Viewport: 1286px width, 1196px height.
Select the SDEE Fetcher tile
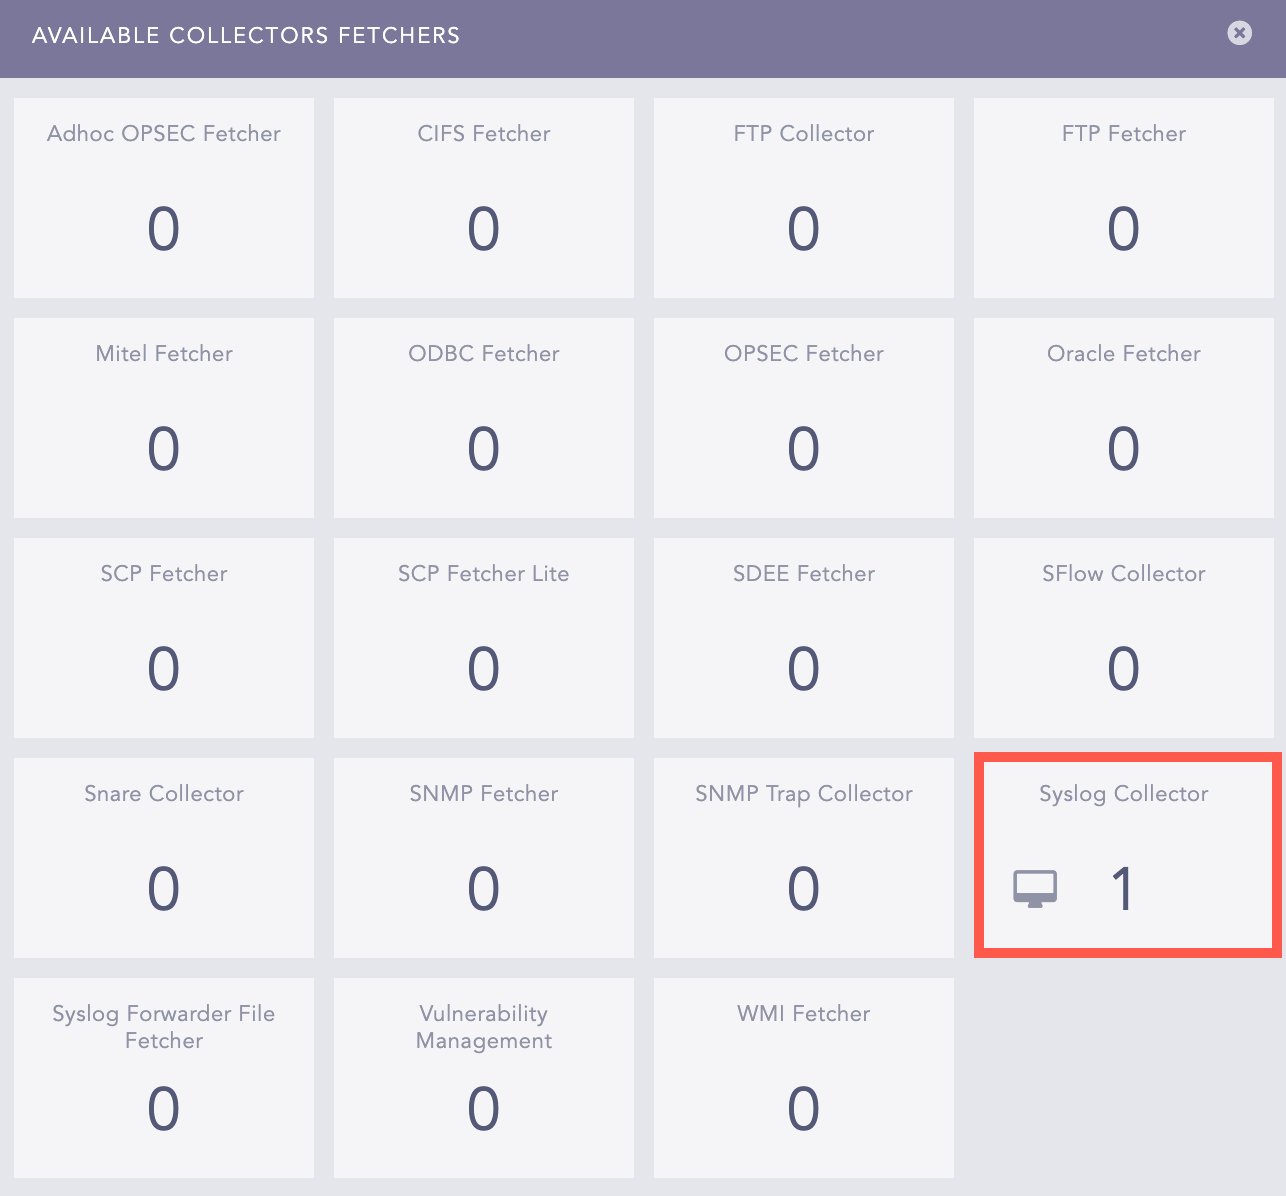803,638
